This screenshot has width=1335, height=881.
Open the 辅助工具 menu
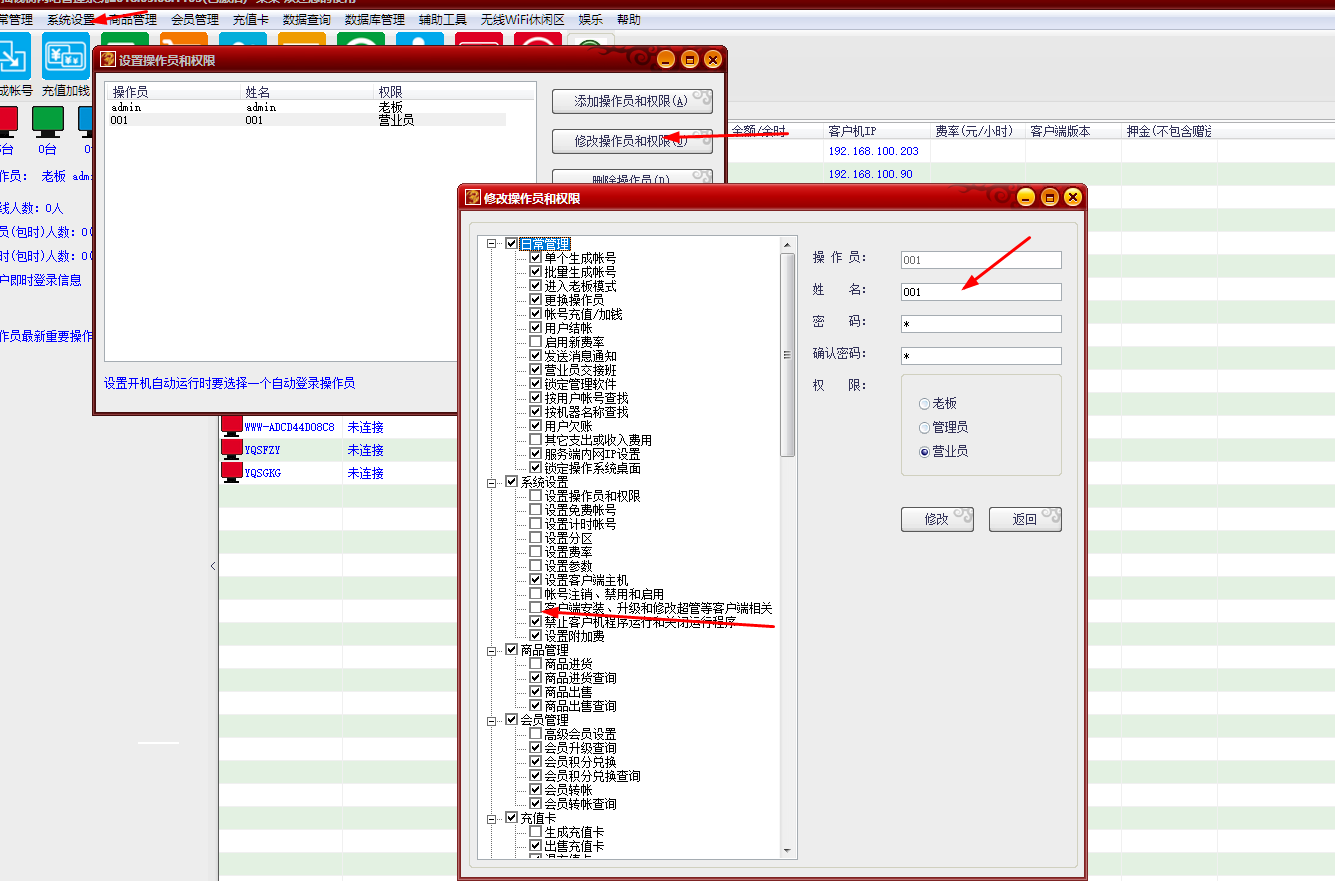pos(443,19)
